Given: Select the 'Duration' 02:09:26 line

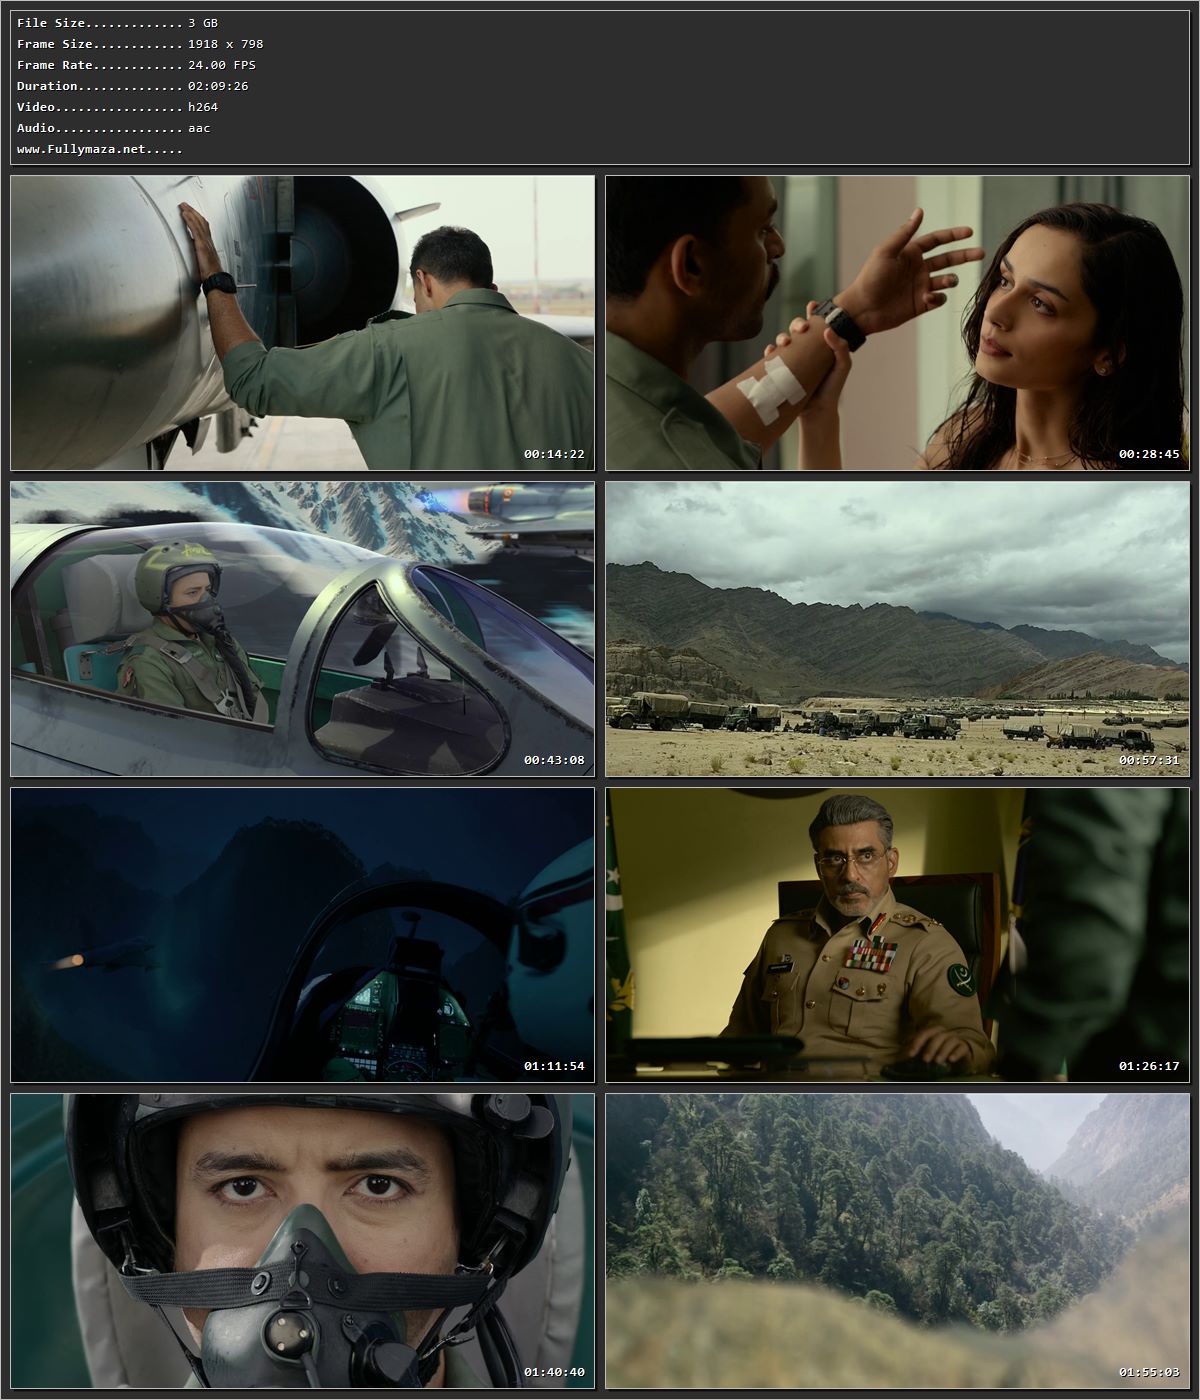Looking at the screenshot, I should [133, 86].
